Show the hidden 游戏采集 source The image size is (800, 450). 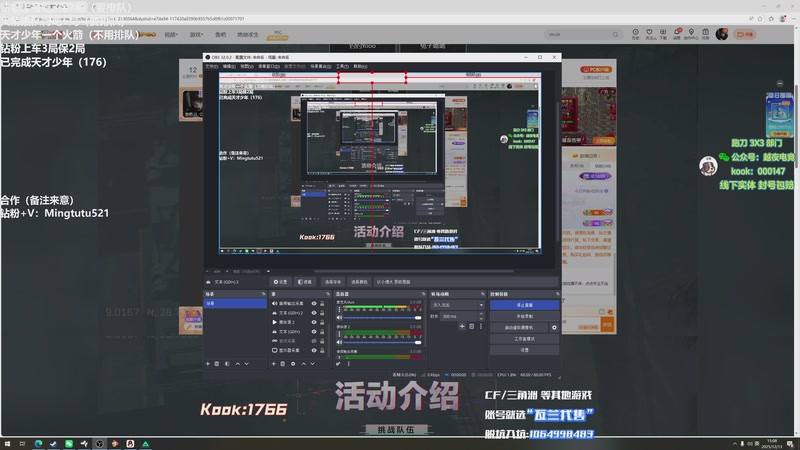click(x=314, y=341)
